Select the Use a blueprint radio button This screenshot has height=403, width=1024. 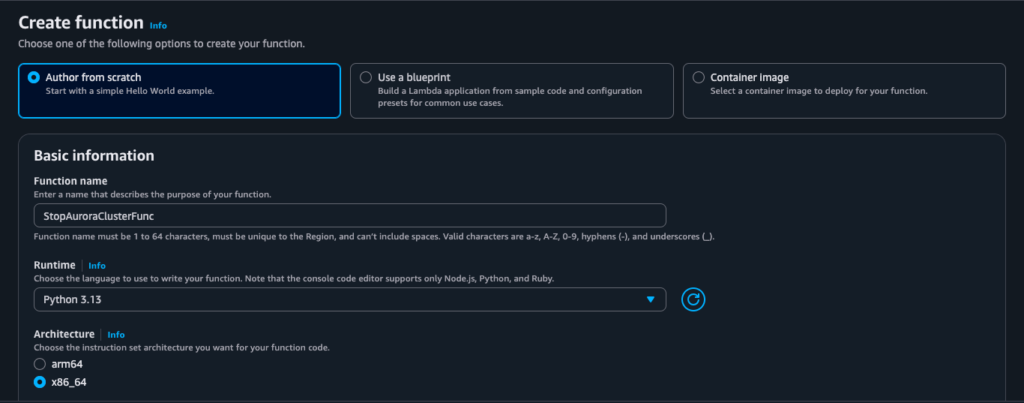366,77
